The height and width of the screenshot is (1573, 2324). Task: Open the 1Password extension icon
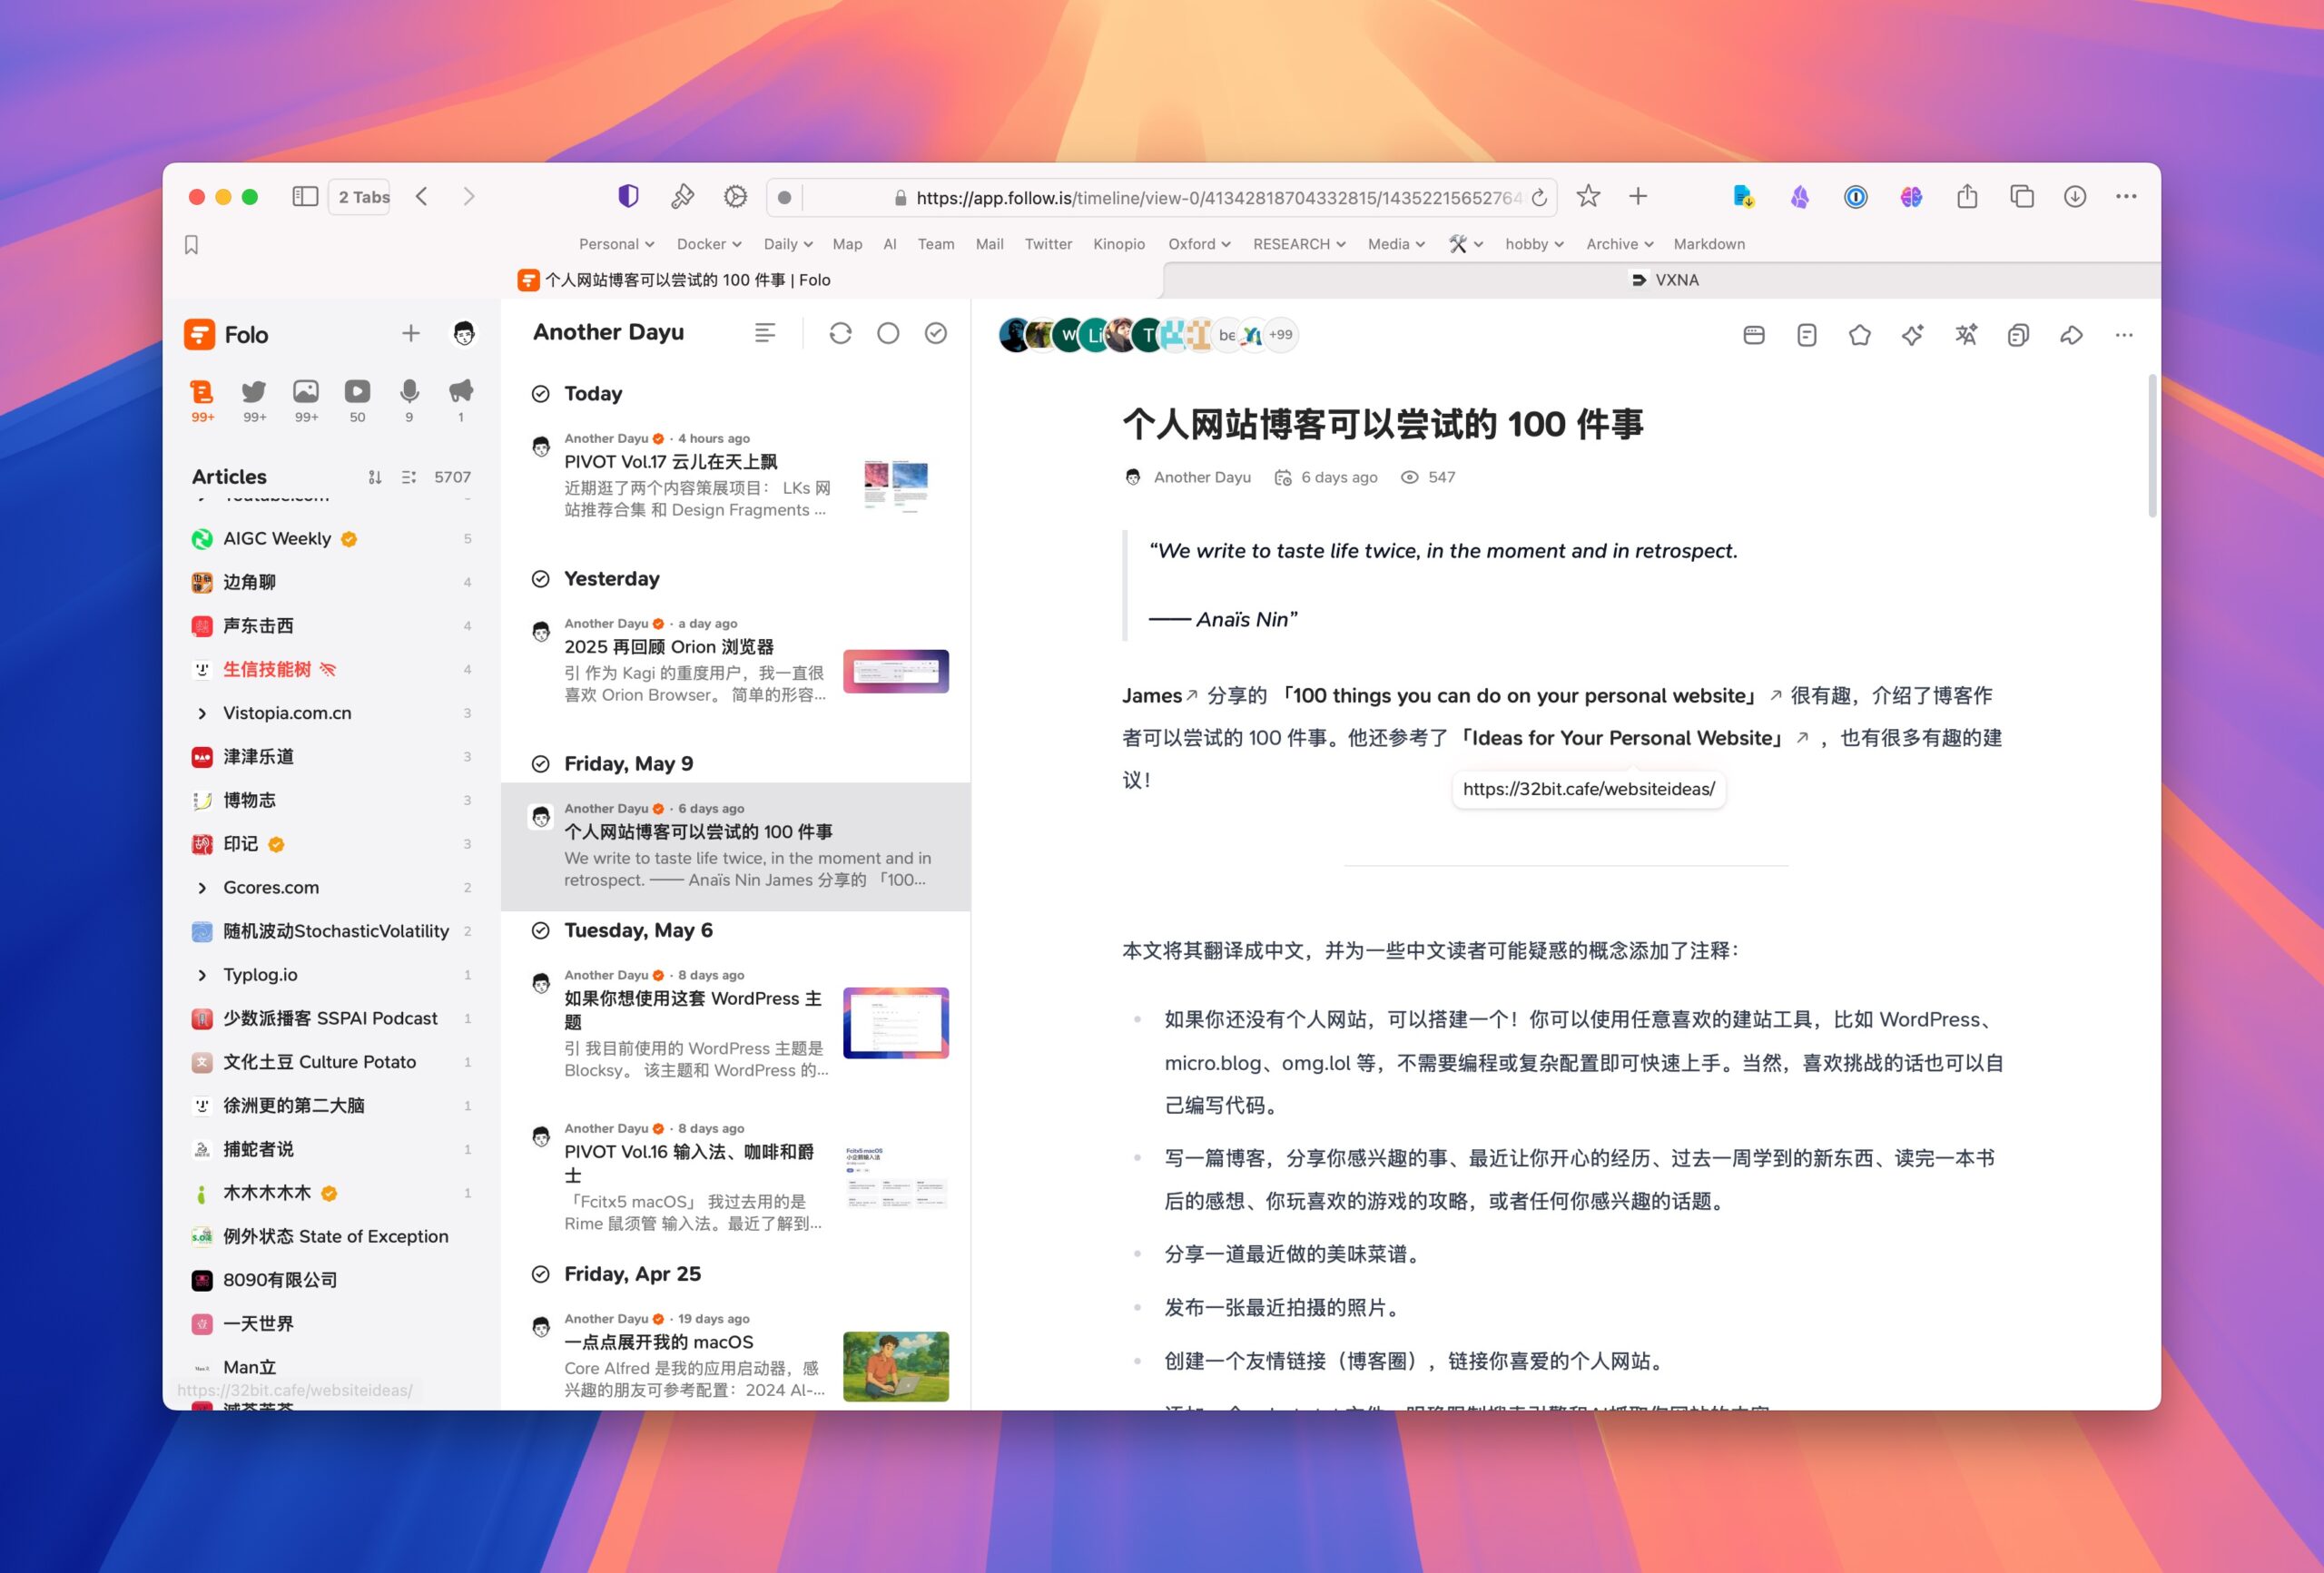click(x=1855, y=197)
